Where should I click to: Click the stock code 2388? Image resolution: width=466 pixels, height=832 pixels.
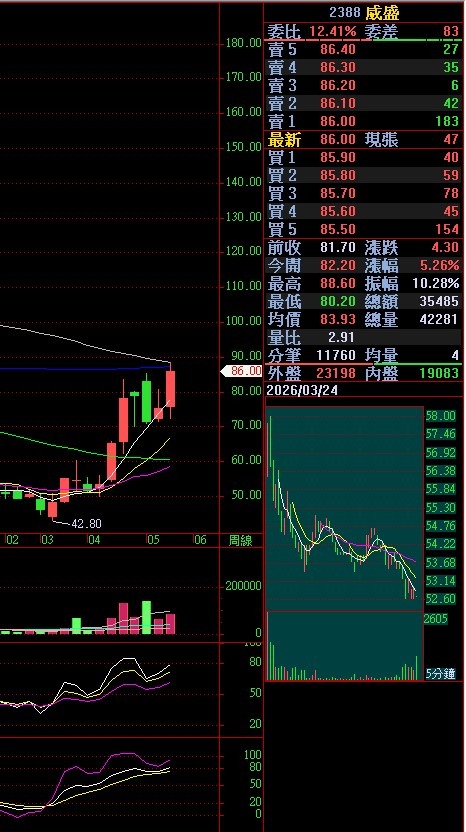click(x=344, y=13)
